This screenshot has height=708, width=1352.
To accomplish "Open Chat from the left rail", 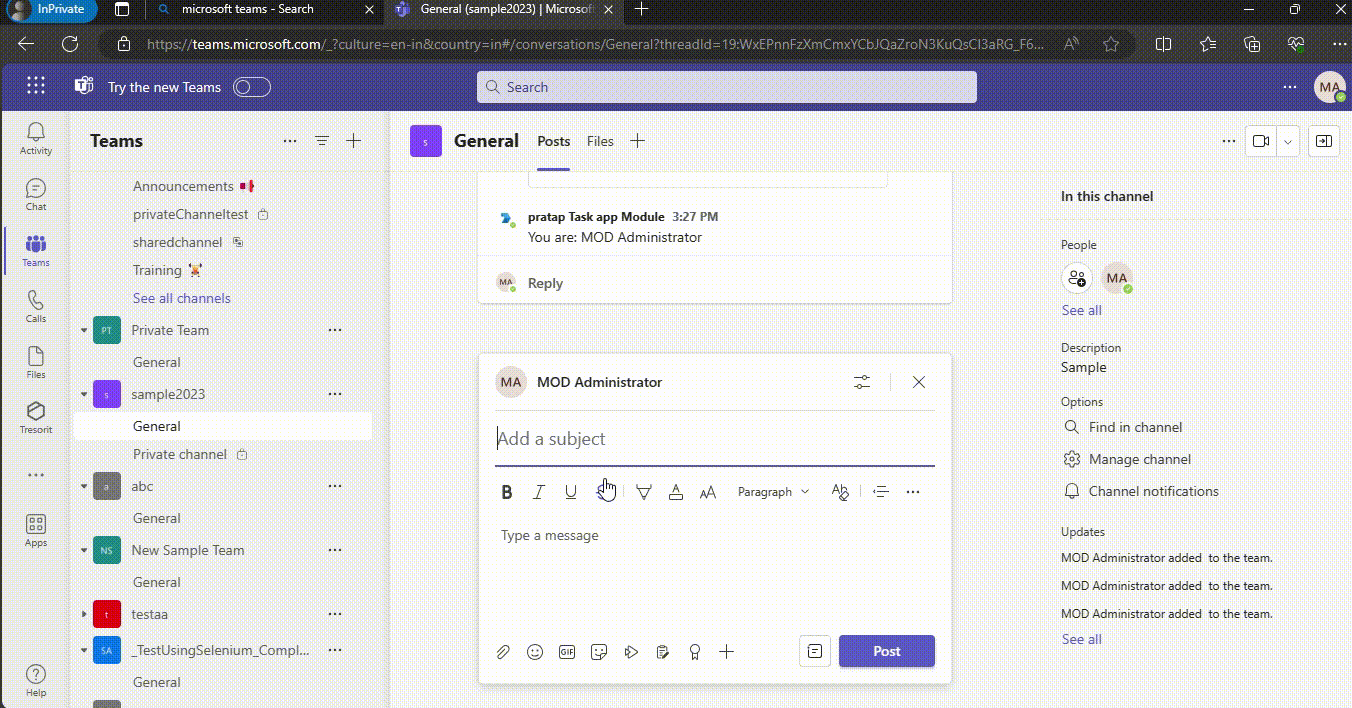I will coord(36,194).
